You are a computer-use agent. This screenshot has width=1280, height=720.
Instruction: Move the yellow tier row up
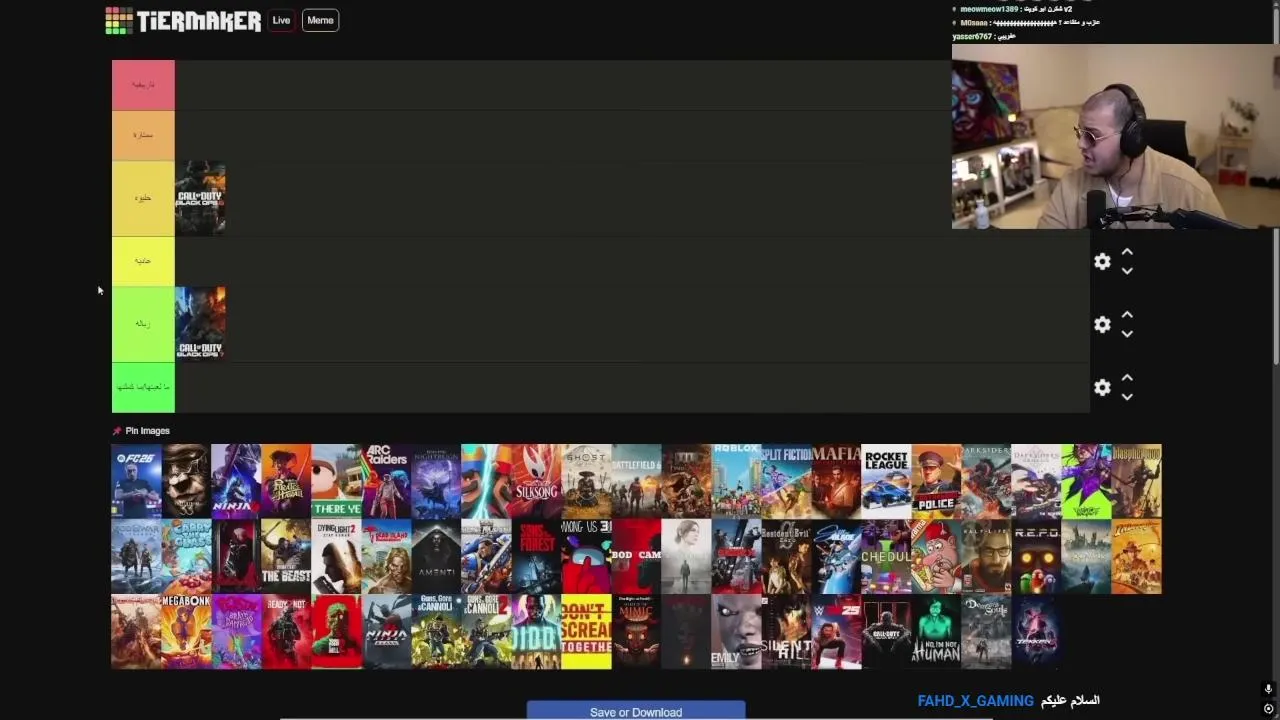click(x=1127, y=252)
